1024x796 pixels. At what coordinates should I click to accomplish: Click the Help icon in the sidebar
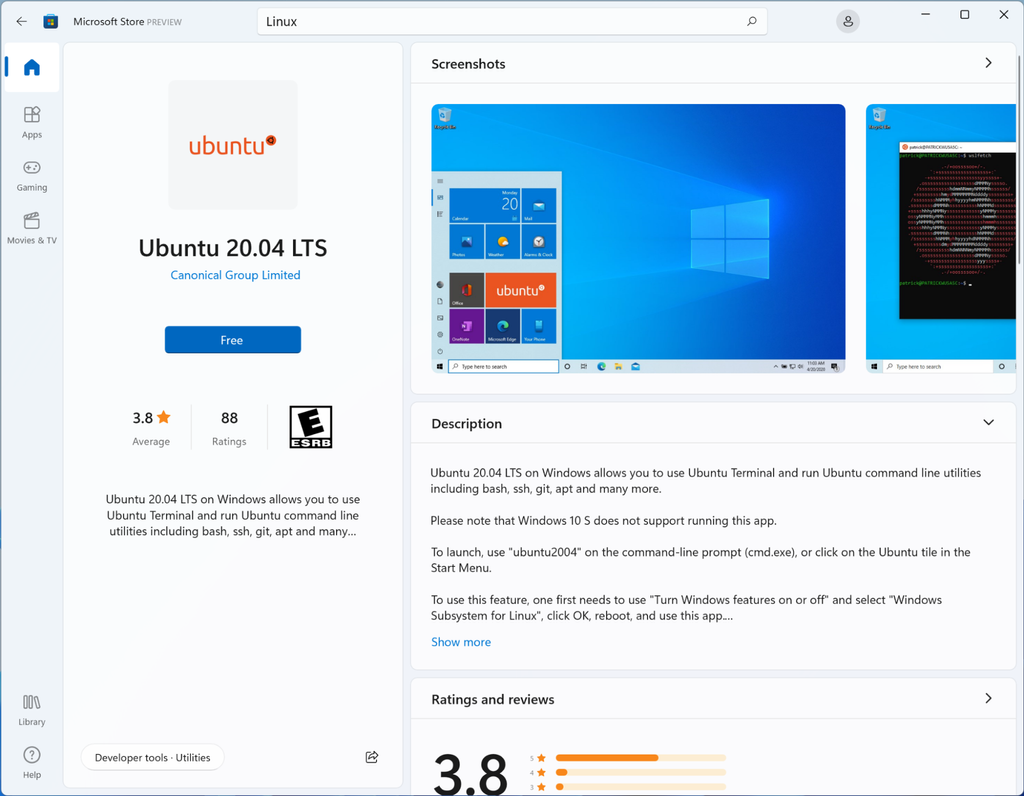point(31,762)
